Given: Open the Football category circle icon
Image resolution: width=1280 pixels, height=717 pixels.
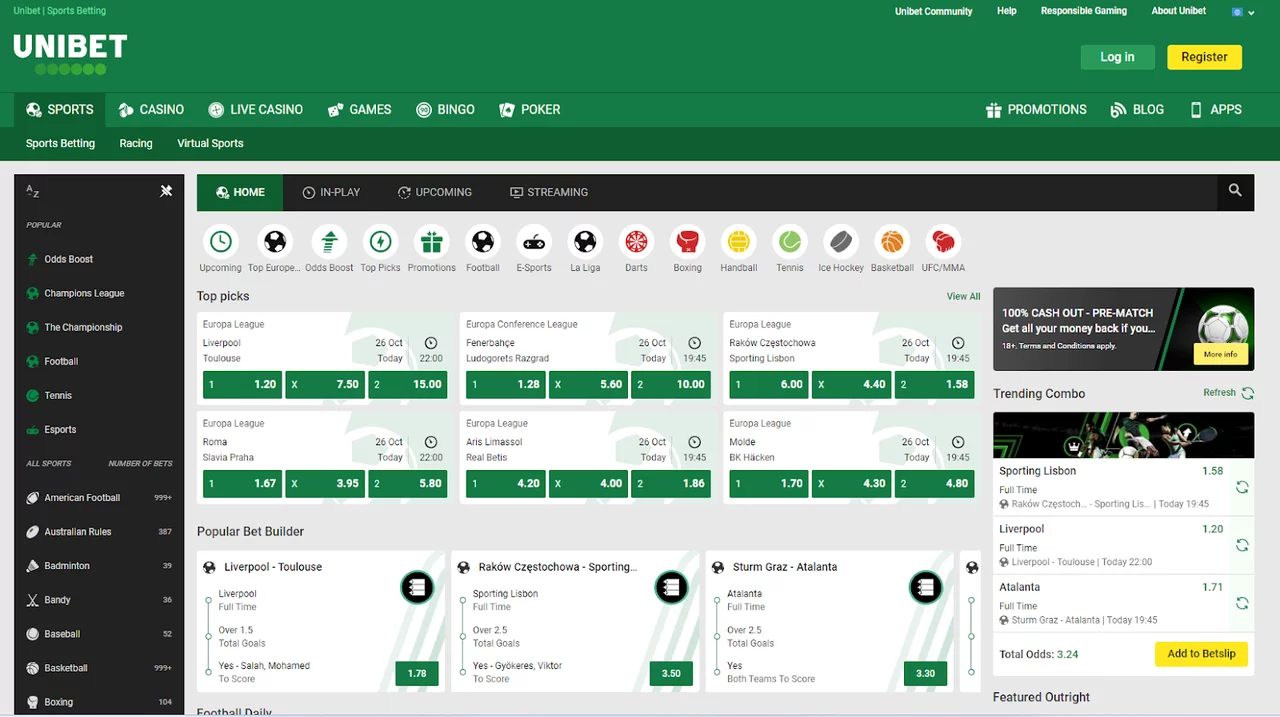Looking at the screenshot, I should coord(482,241).
